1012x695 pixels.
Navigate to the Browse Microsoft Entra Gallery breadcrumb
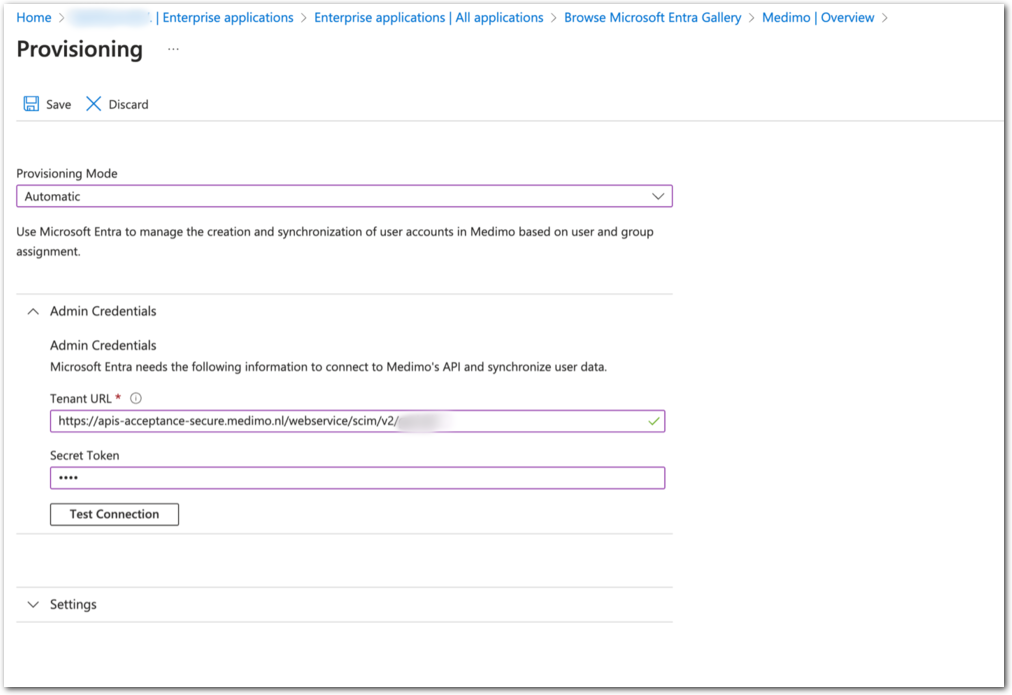click(x=652, y=18)
